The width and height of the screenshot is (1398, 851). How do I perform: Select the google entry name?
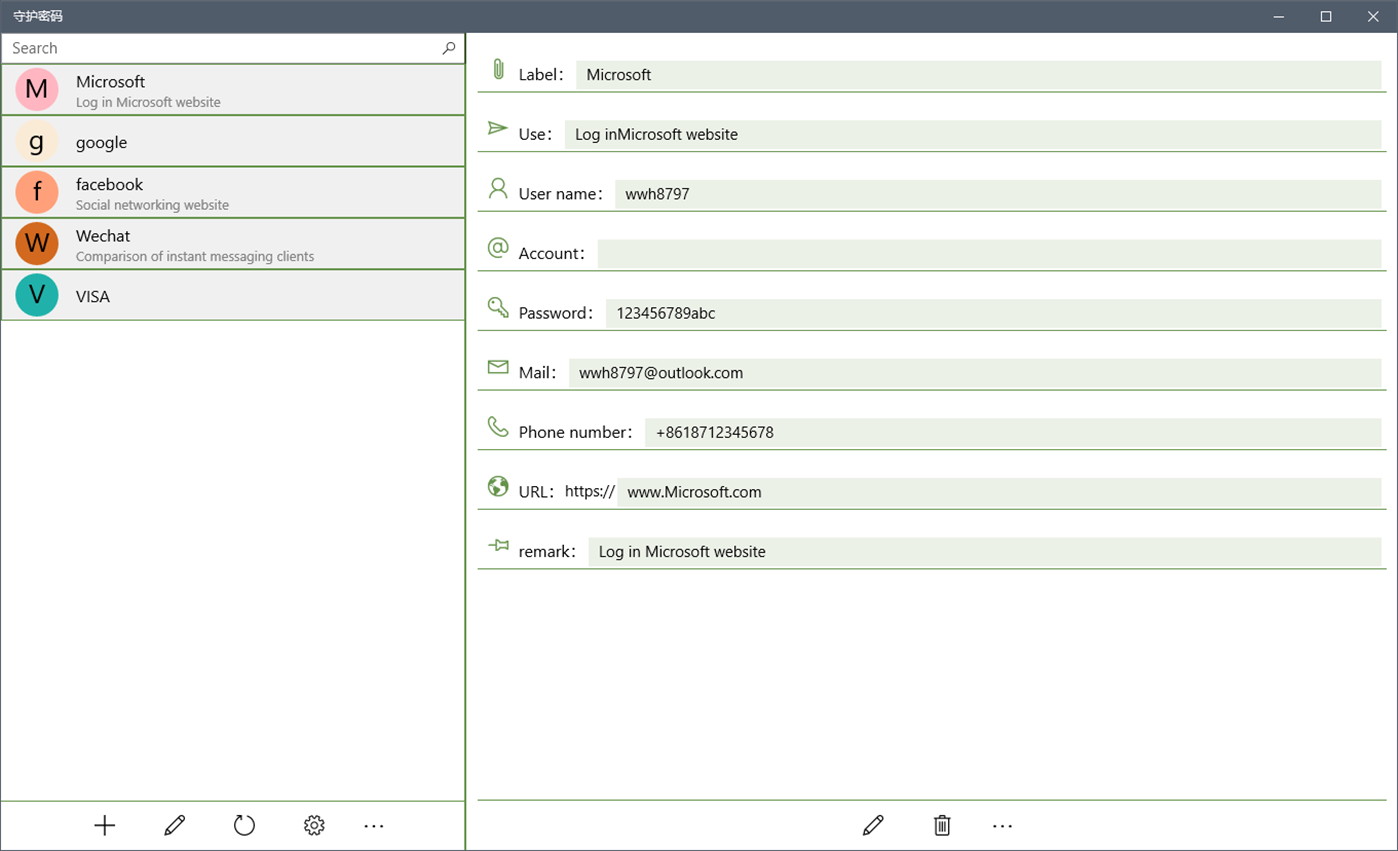point(102,143)
